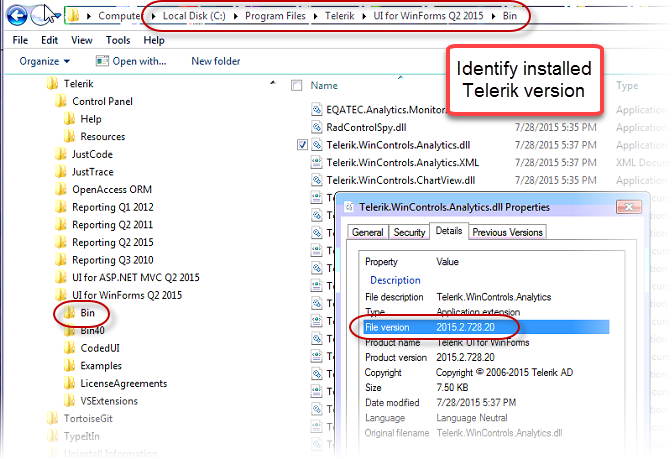Image resolution: width=672 pixels, height=459 pixels.
Task: Select the Date modified row in Details
Action: pos(486,402)
